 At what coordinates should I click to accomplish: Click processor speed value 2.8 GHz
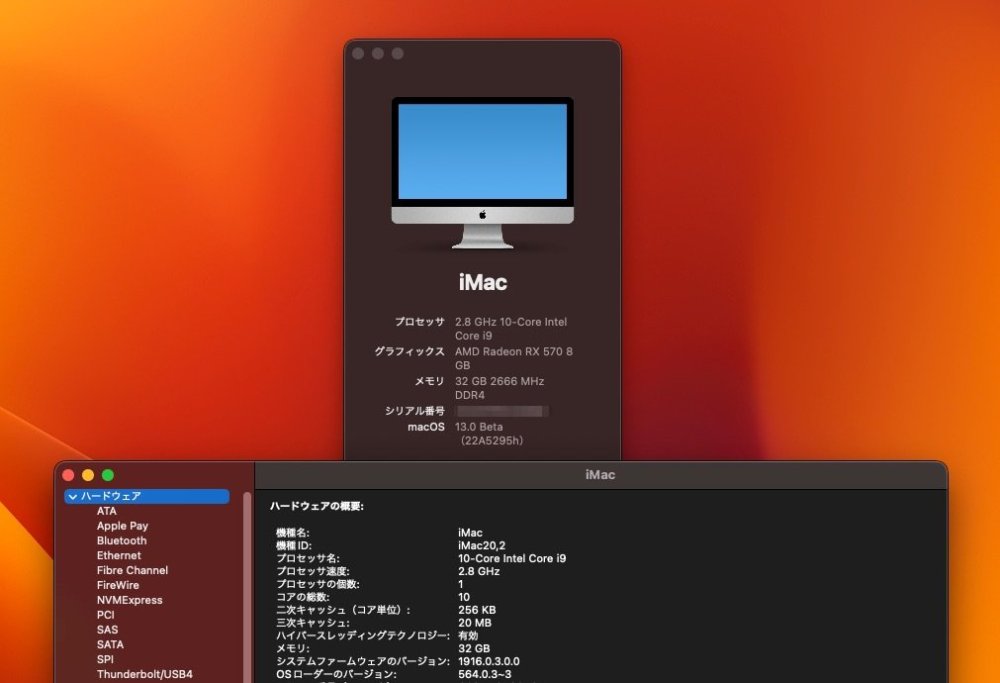tap(478, 571)
